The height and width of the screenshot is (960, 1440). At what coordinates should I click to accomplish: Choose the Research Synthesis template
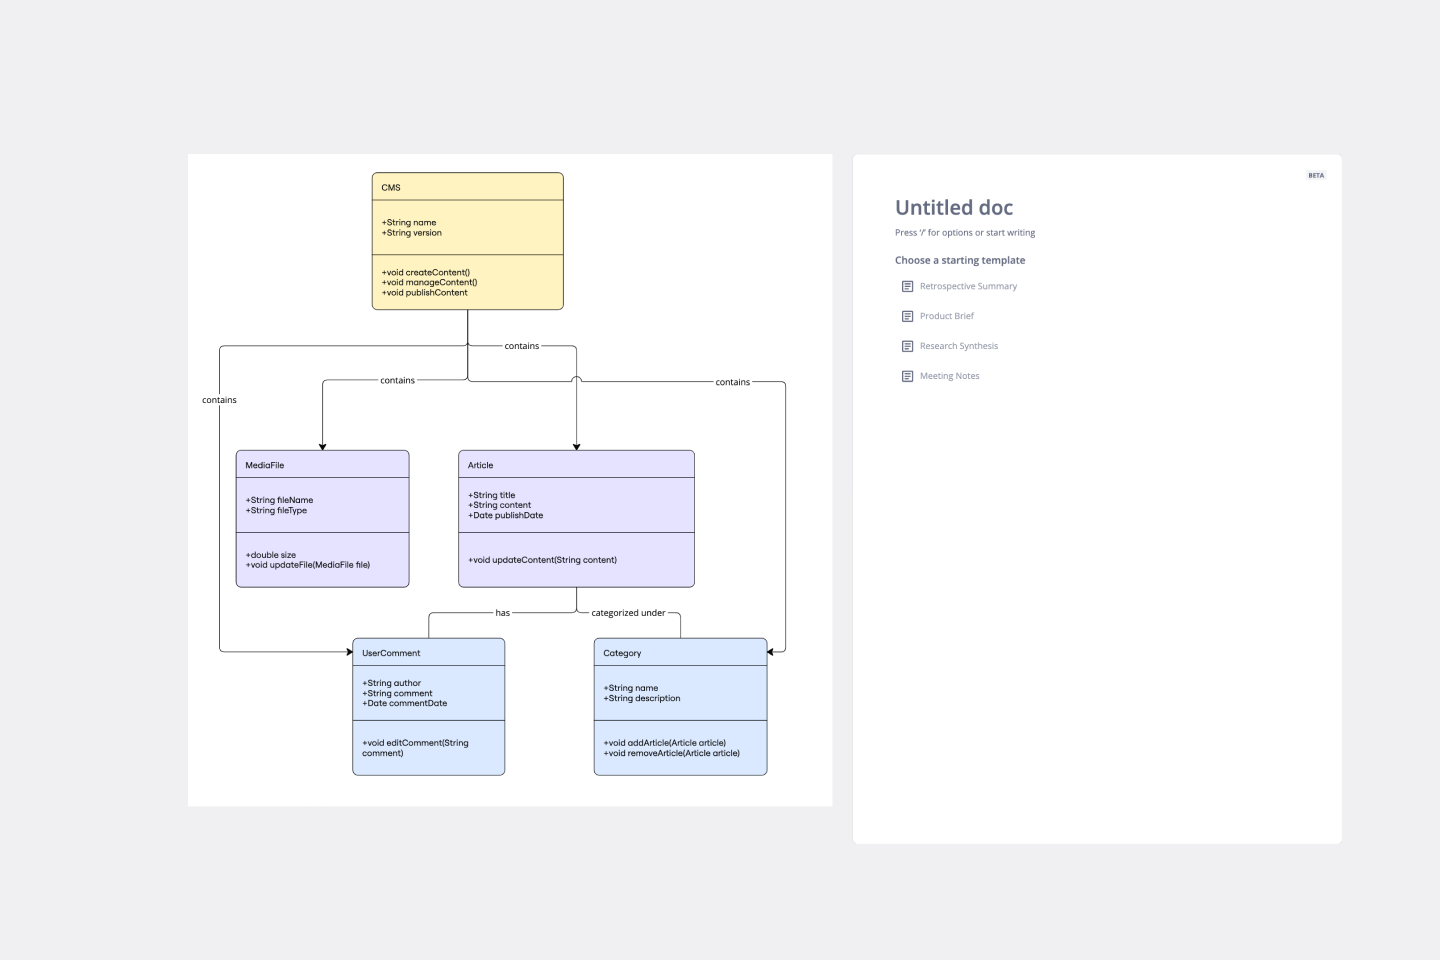tap(958, 346)
